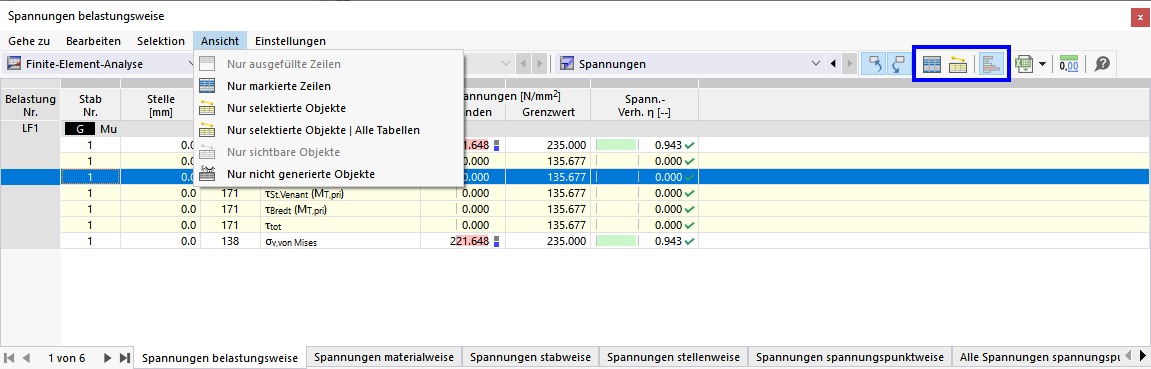Click the 'Grenzwert' column header
The height and width of the screenshot is (369, 1151).
click(548, 113)
